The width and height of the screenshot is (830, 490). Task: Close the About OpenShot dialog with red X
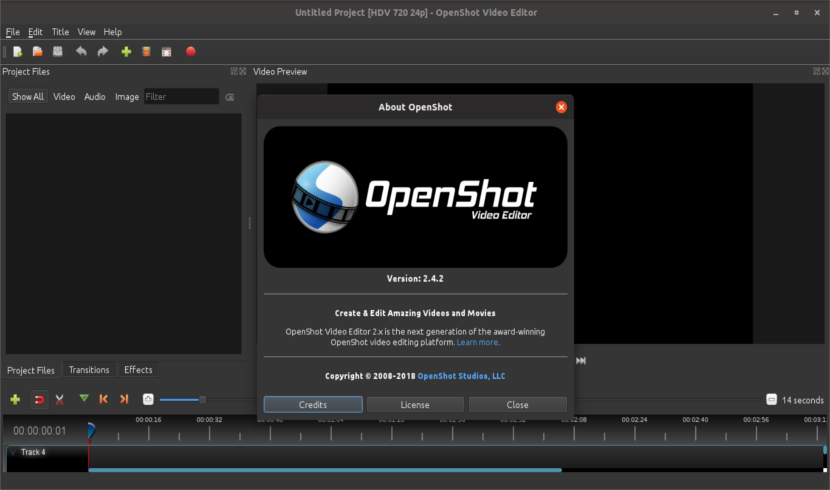(561, 107)
